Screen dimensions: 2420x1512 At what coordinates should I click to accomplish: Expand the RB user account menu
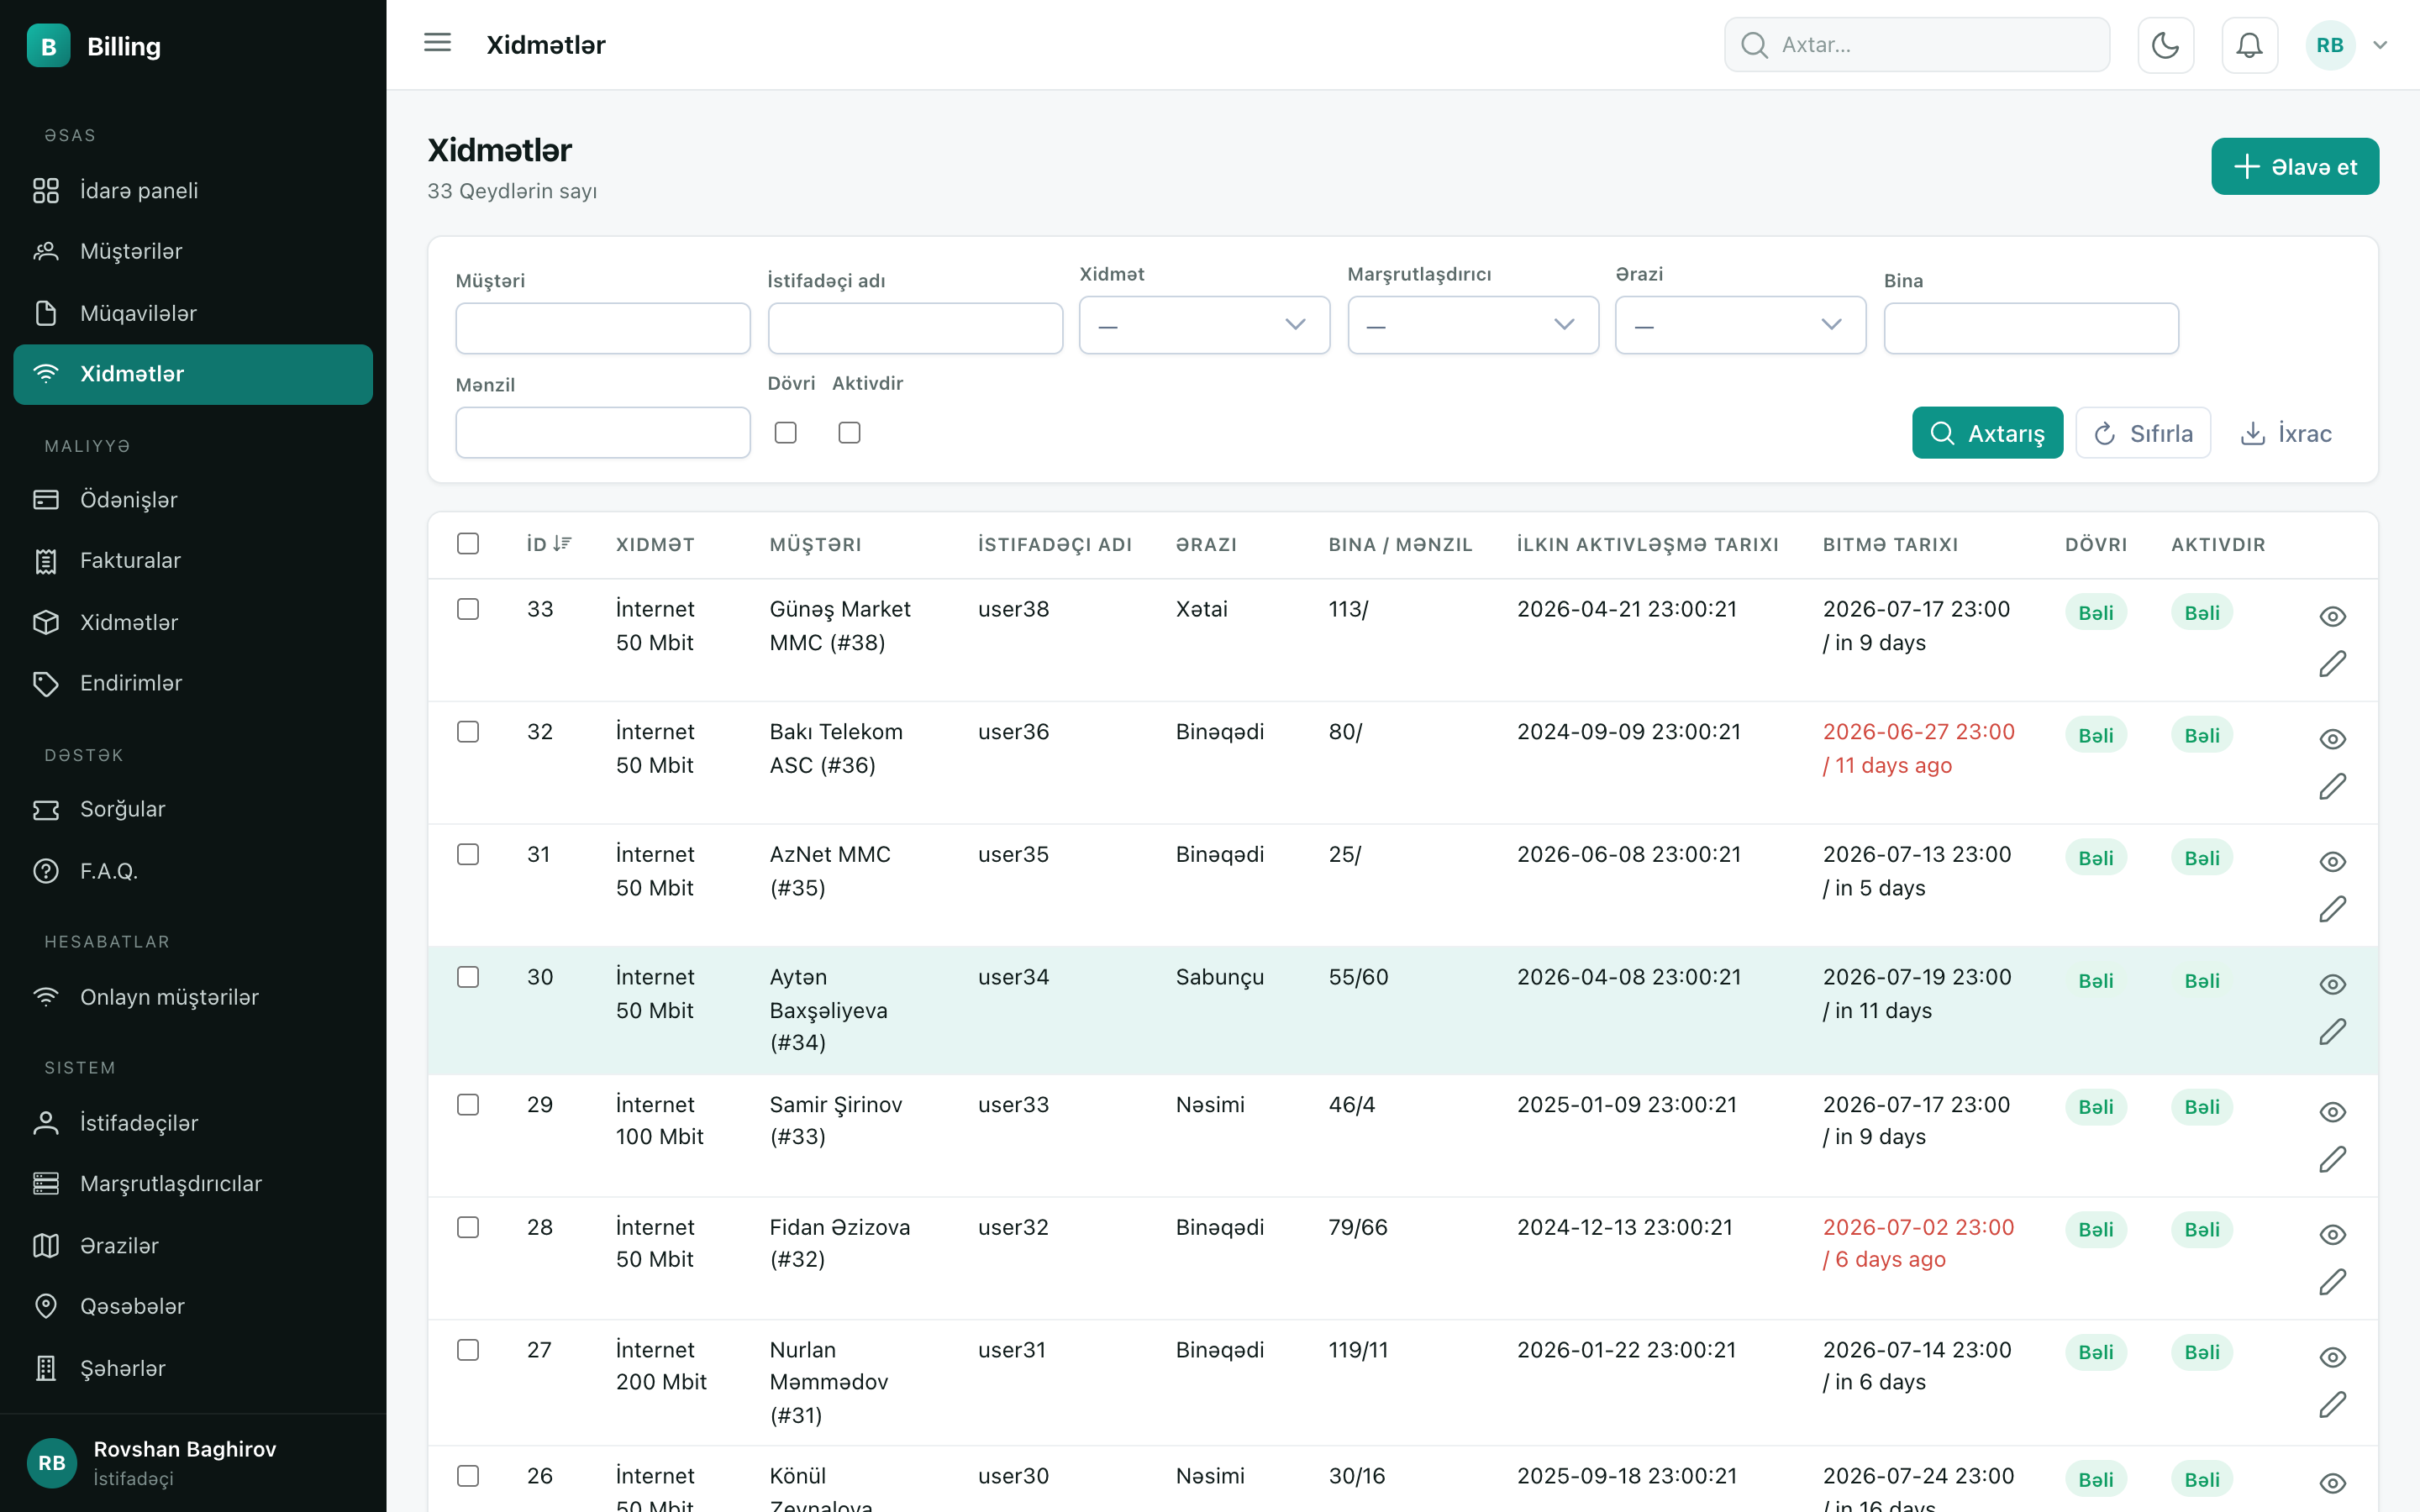2347,45
